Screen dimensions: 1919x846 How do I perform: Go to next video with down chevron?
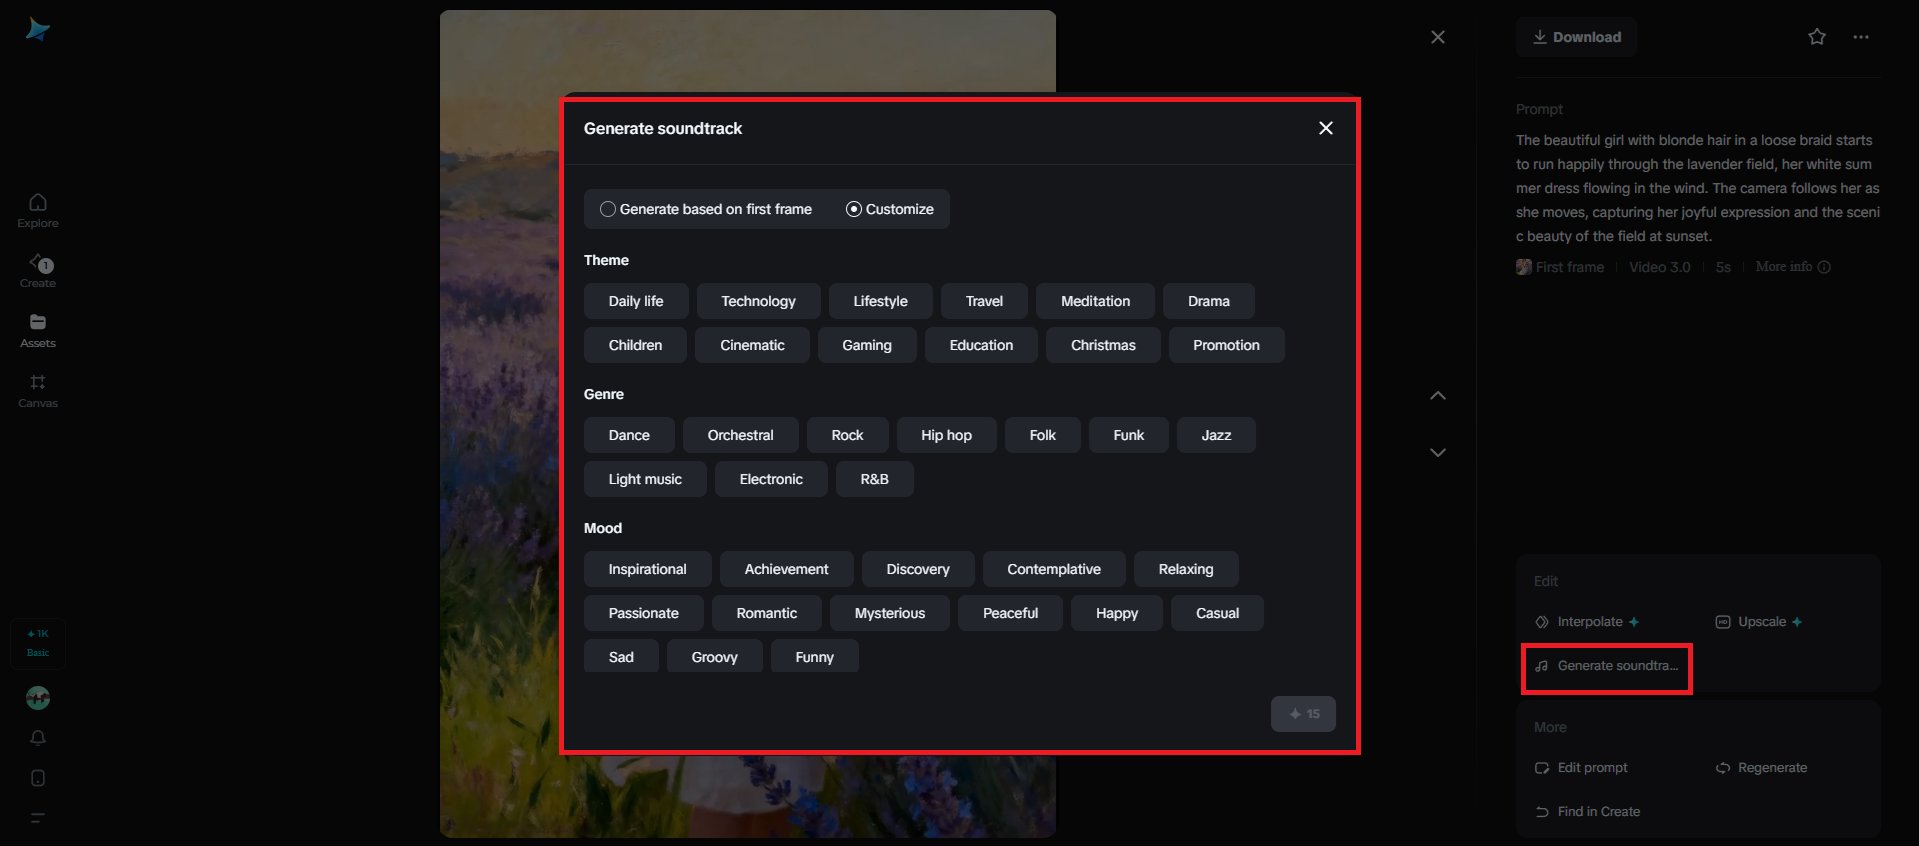[1438, 453]
